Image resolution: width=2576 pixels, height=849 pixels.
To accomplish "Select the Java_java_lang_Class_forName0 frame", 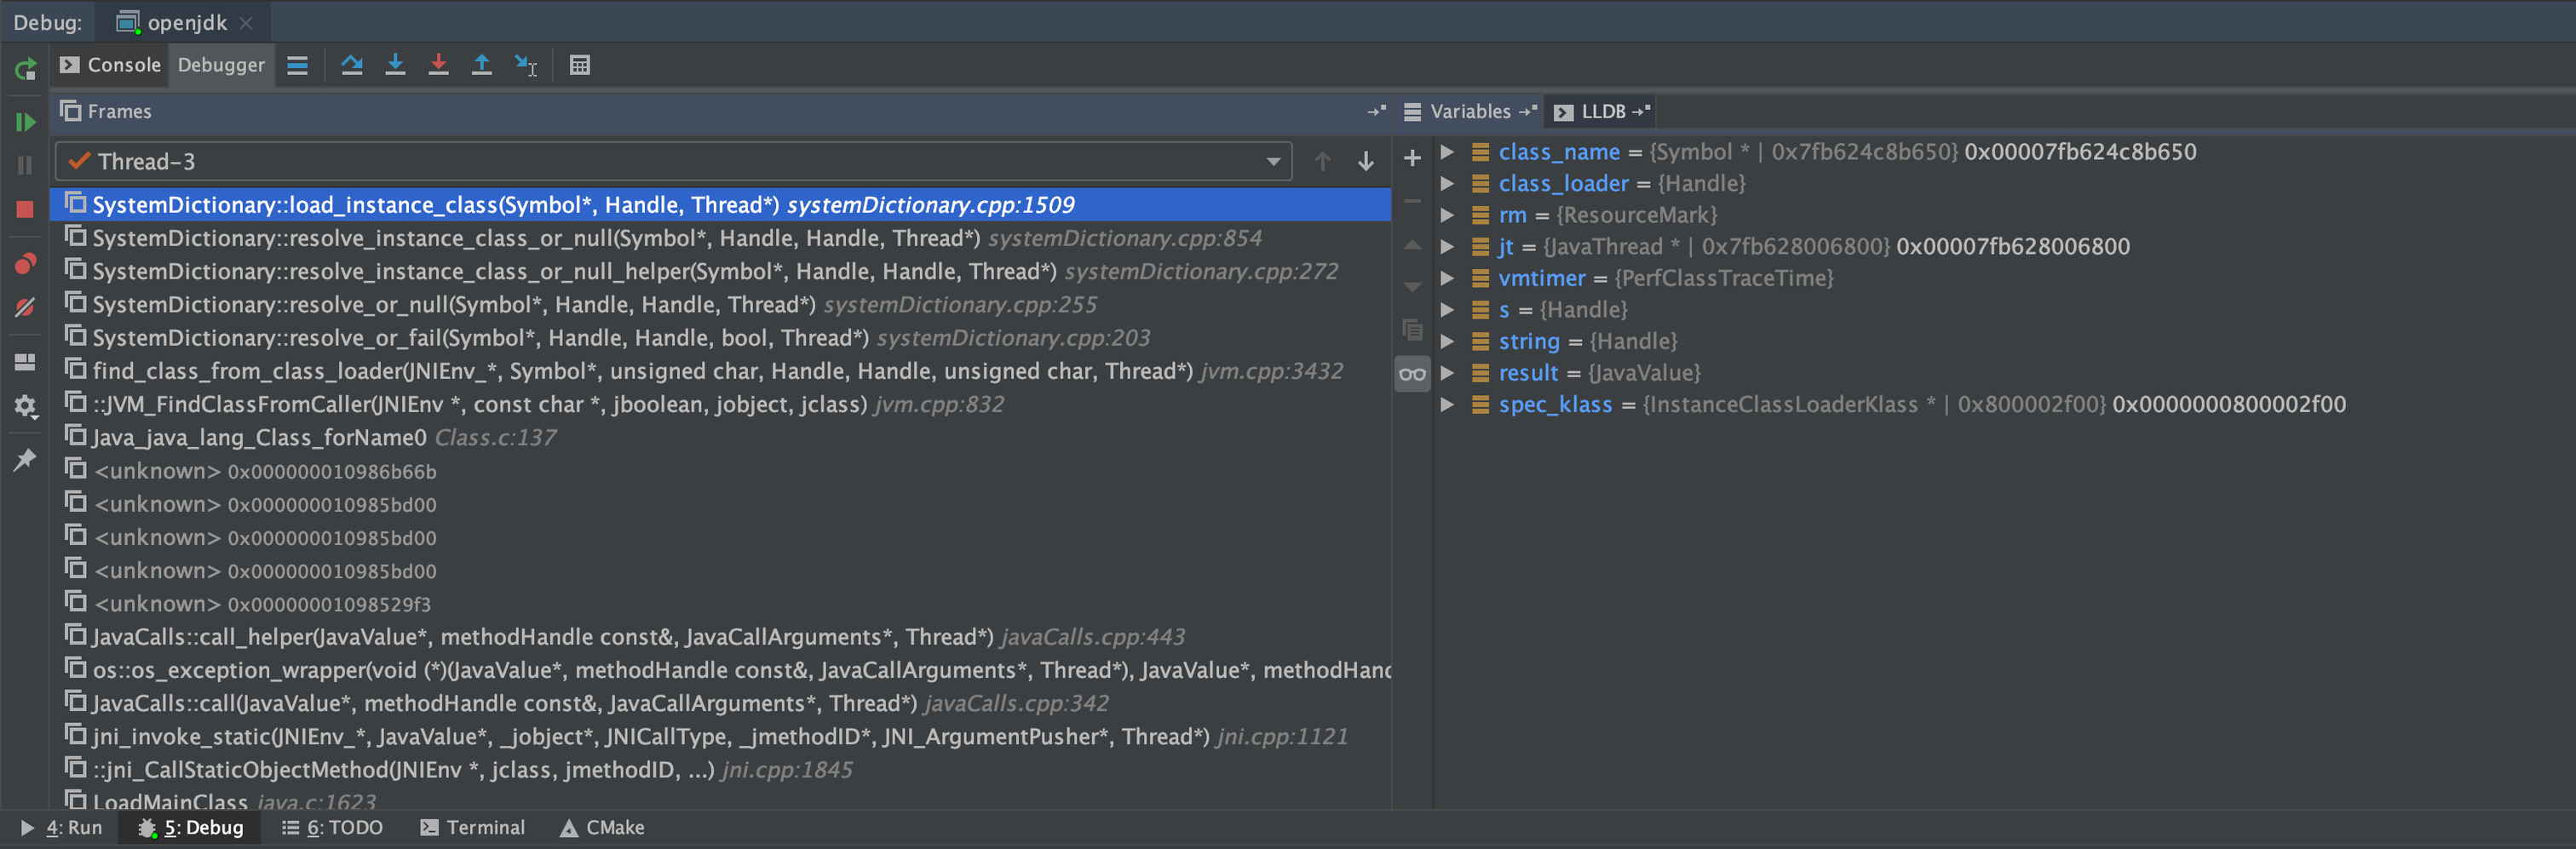I will pyautogui.click(x=260, y=437).
